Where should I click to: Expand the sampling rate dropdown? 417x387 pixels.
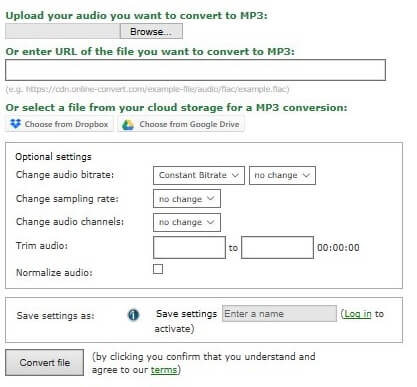coord(187,199)
